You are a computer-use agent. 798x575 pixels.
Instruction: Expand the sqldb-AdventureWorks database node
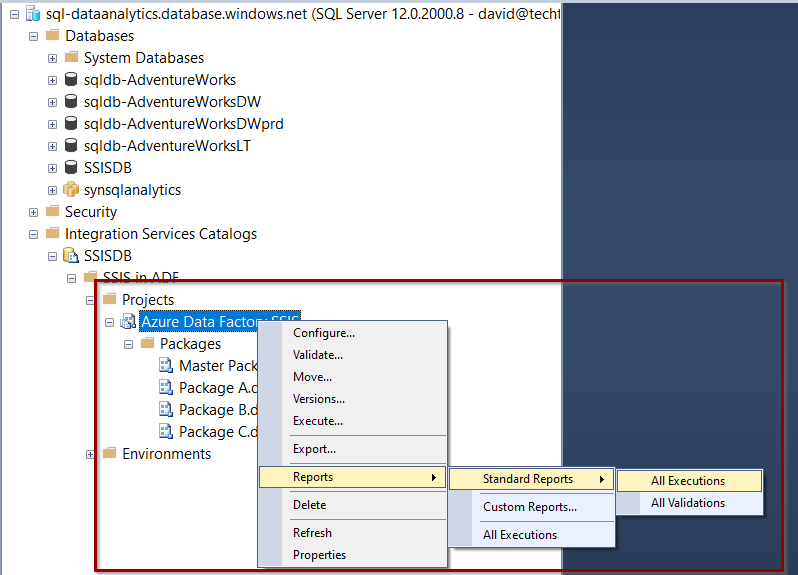52,80
